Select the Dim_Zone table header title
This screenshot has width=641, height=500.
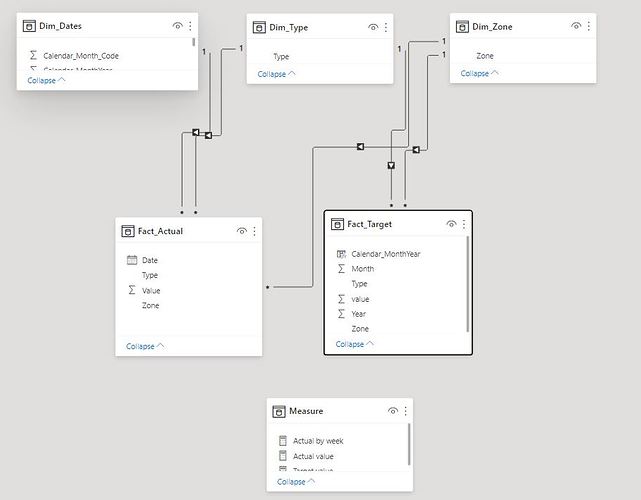pyautogui.click(x=492, y=26)
